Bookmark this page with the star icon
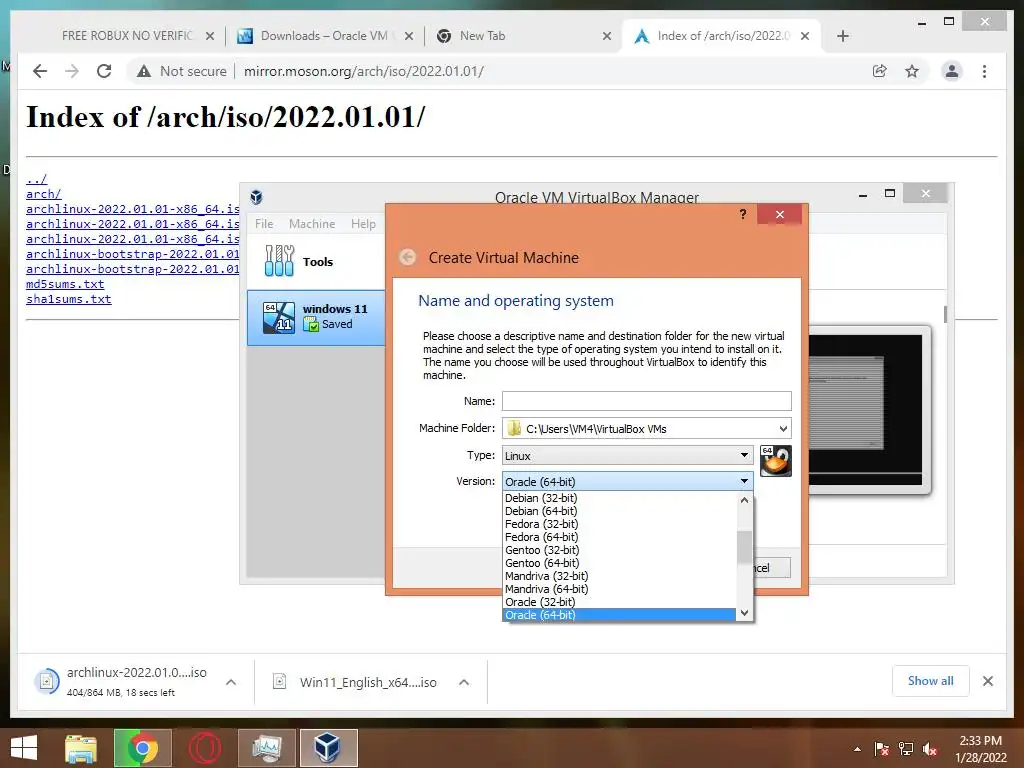The width and height of the screenshot is (1024, 768). [x=912, y=71]
